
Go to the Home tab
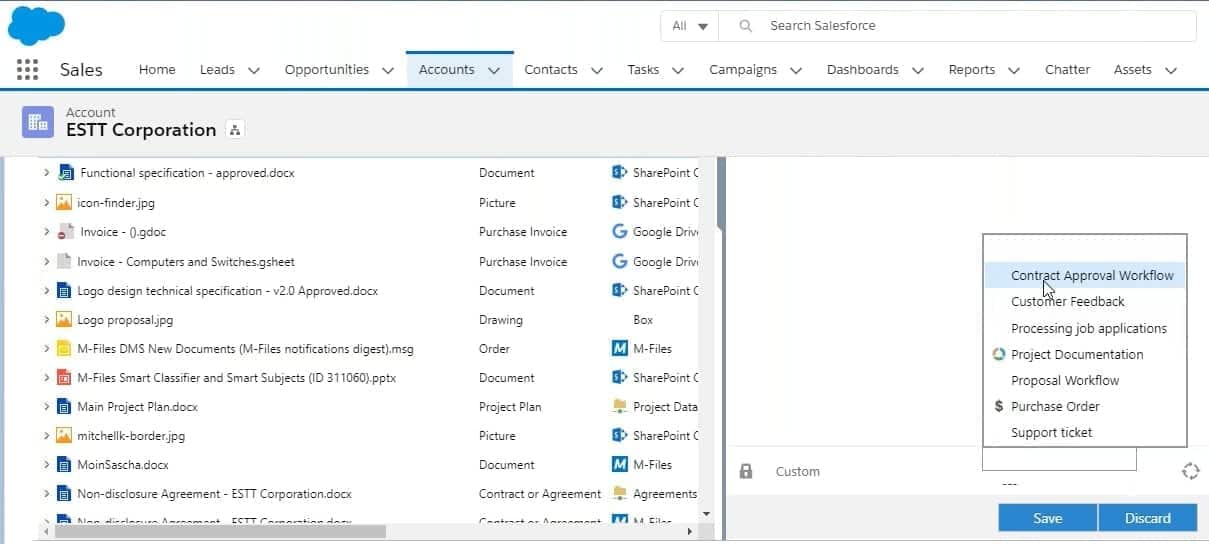[157, 70]
